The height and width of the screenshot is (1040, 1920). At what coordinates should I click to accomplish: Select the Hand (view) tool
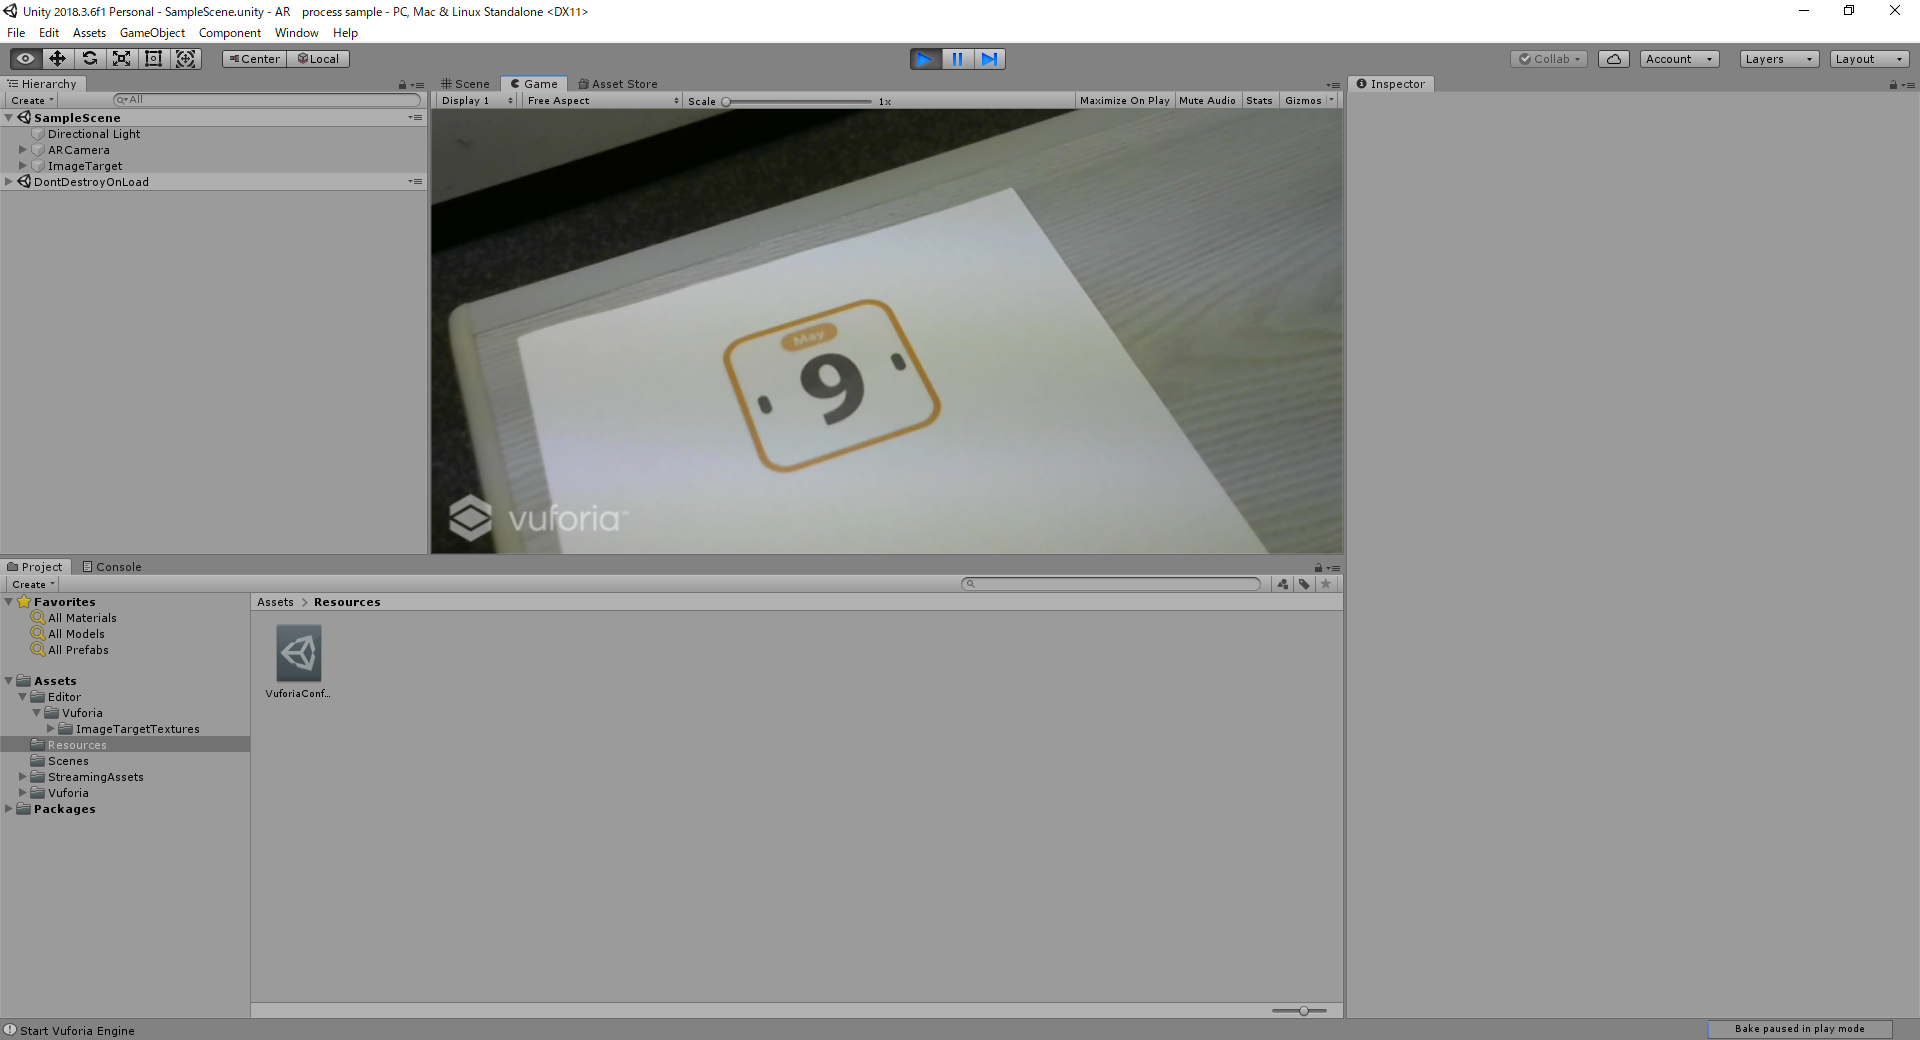pos(25,59)
